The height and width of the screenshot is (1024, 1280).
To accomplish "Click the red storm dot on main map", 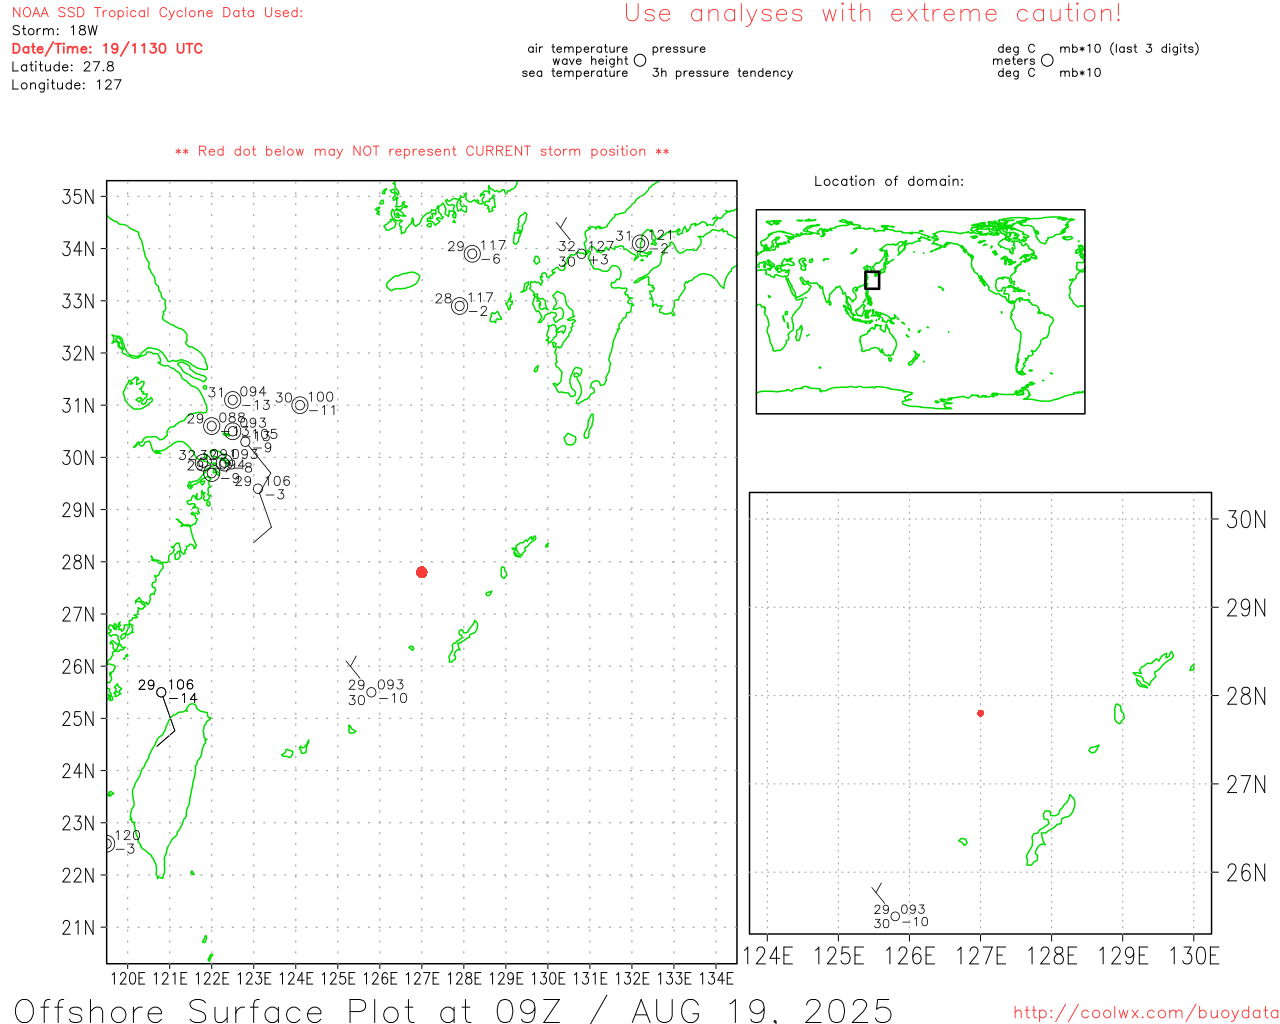I will (x=422, y=572).
